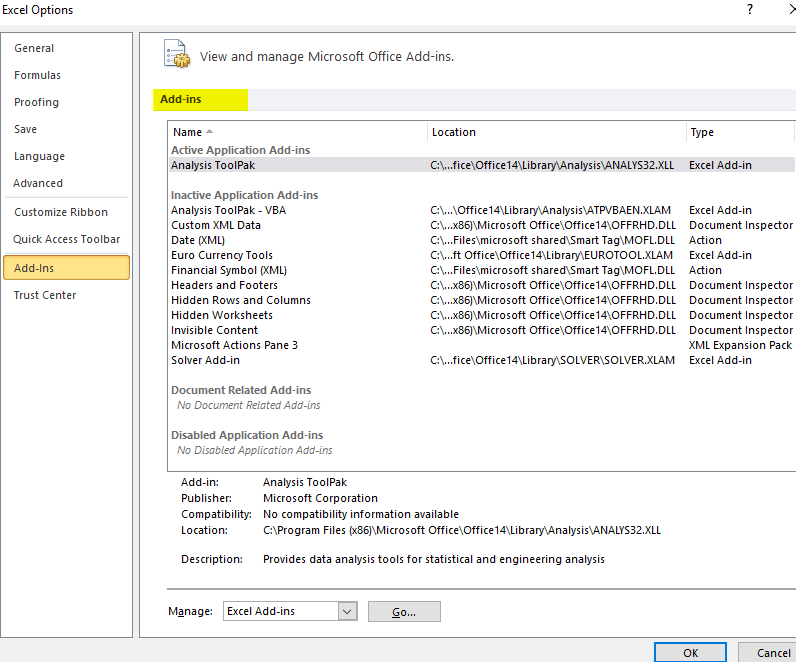Open the Formulas category
Viewport: 796px width, 662px height.
tap(37, 75)
